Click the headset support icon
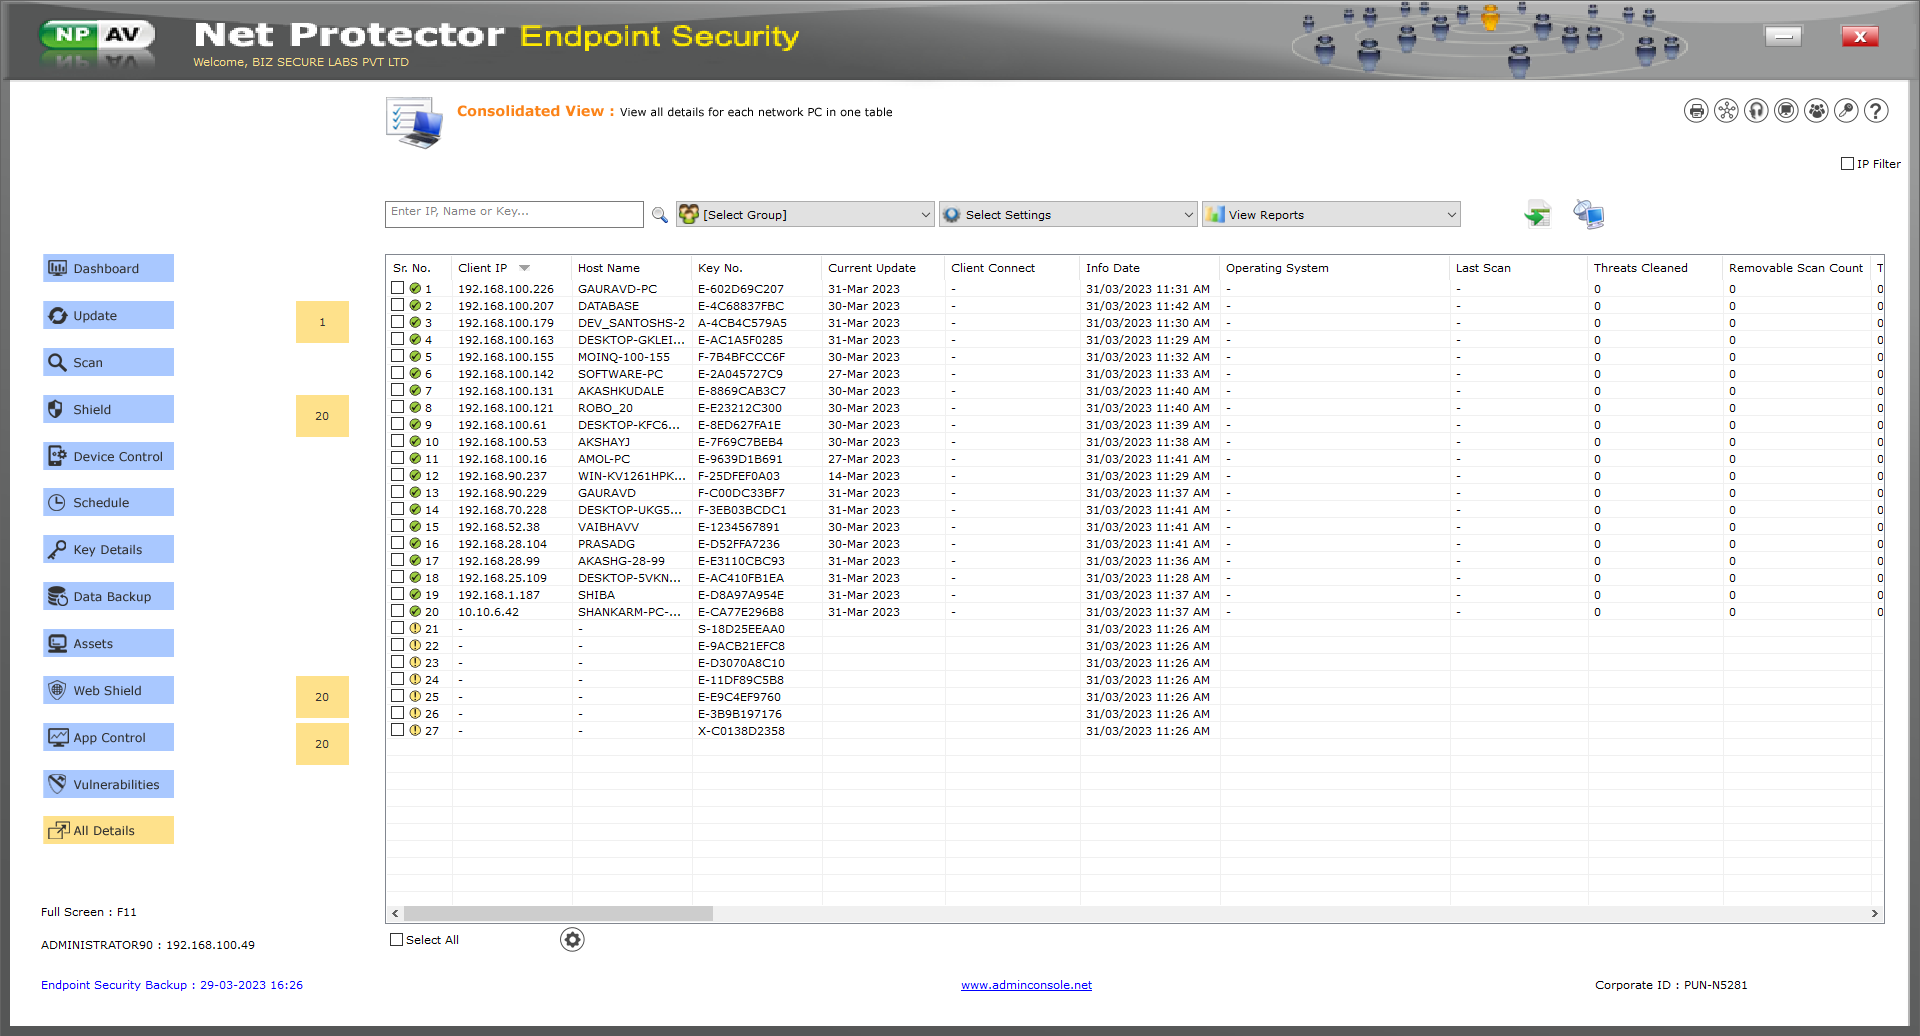This screenshot has height=1036, width=1920. pos(1756,111)
